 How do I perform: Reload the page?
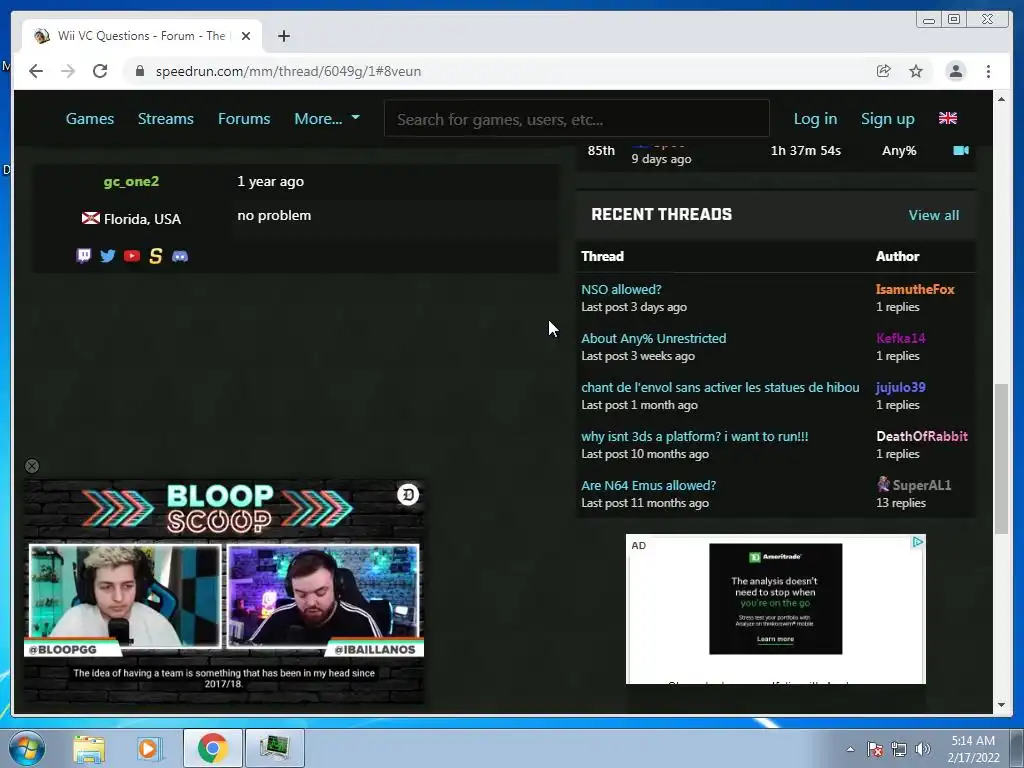point(100,71)
